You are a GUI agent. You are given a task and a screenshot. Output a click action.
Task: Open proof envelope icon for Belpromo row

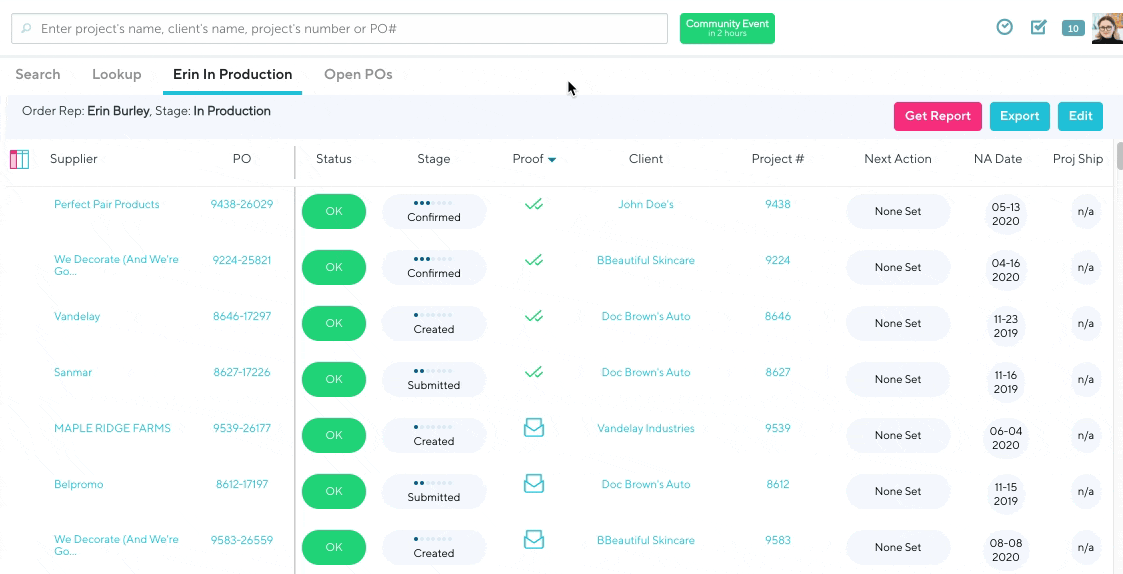pyautogui.click(x=534, y=484)
